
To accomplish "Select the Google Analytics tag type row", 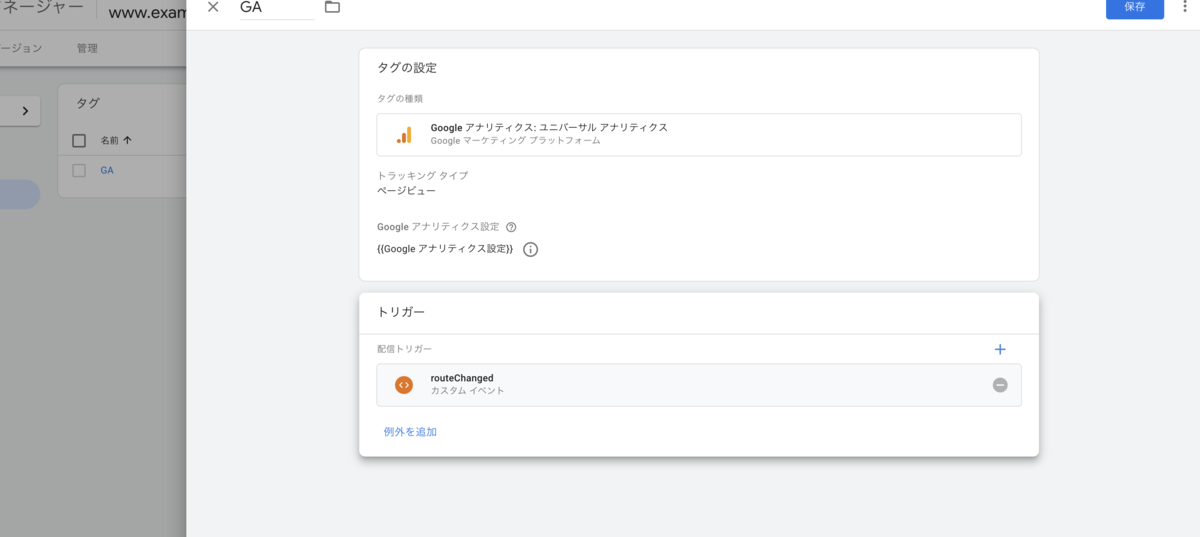I will pyautogui.click(x=699, y=135).
